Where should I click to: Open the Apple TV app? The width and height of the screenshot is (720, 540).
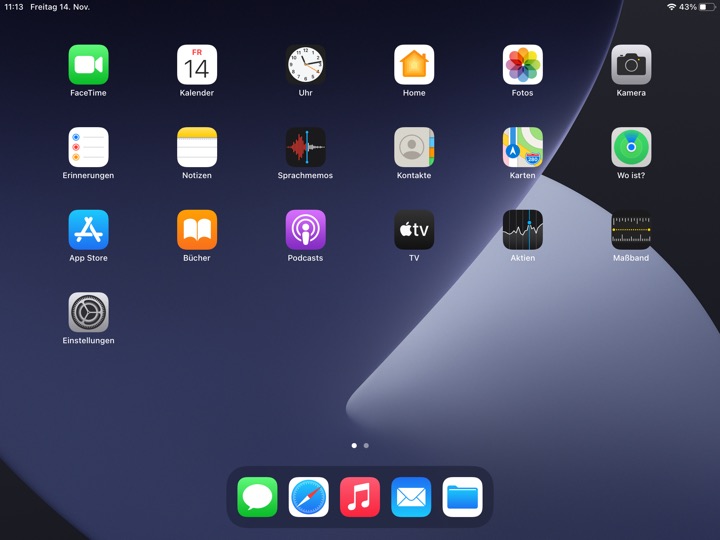coord(414,230)
